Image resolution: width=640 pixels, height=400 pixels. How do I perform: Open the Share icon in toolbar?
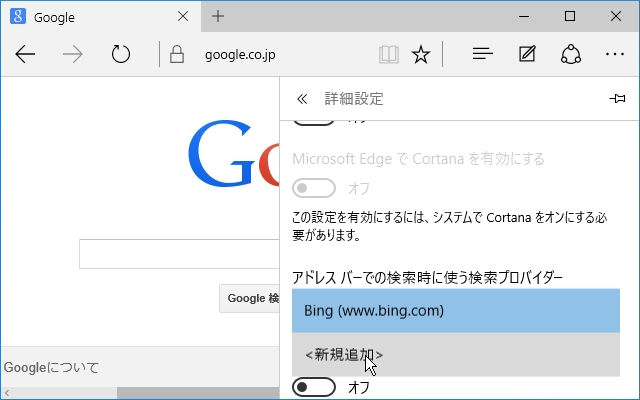point(571,54)
